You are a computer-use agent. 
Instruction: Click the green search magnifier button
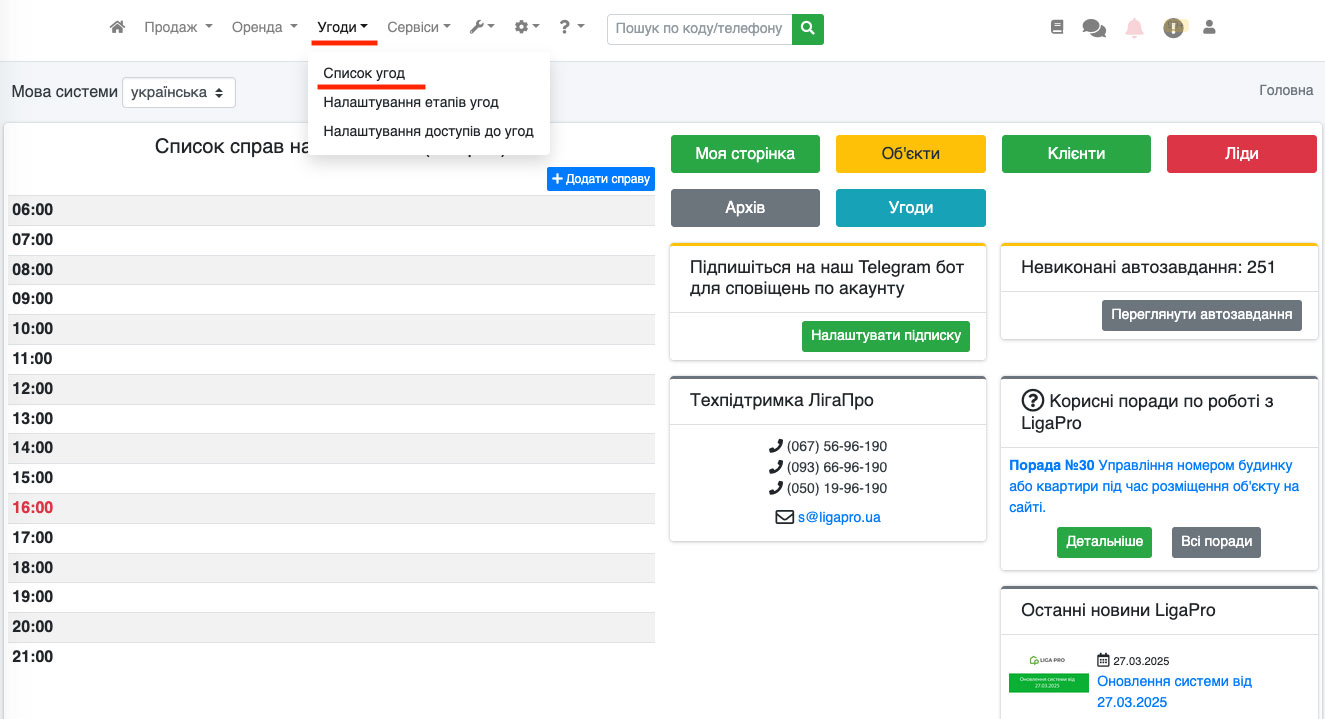coord(807,29)
